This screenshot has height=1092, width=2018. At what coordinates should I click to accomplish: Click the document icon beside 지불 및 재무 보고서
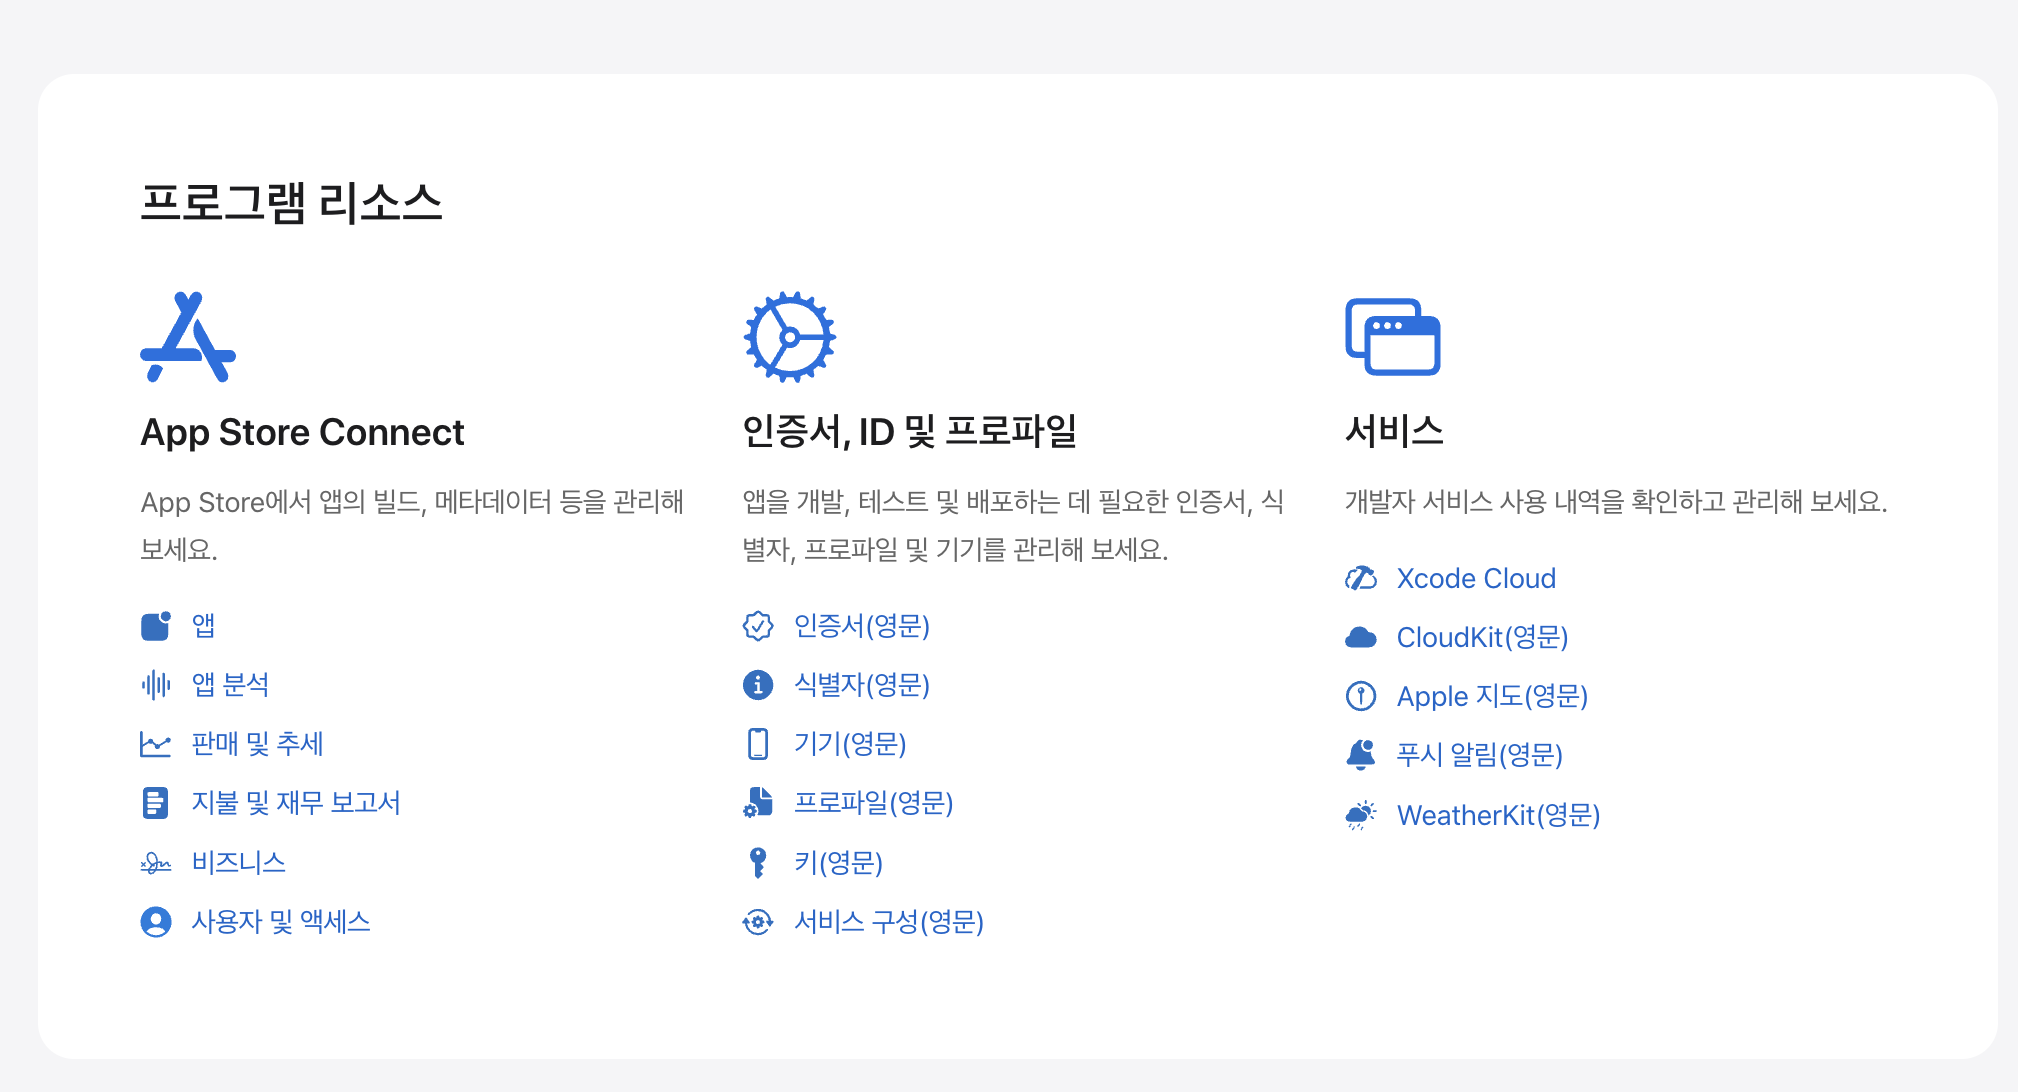click(x=156, y=803)
